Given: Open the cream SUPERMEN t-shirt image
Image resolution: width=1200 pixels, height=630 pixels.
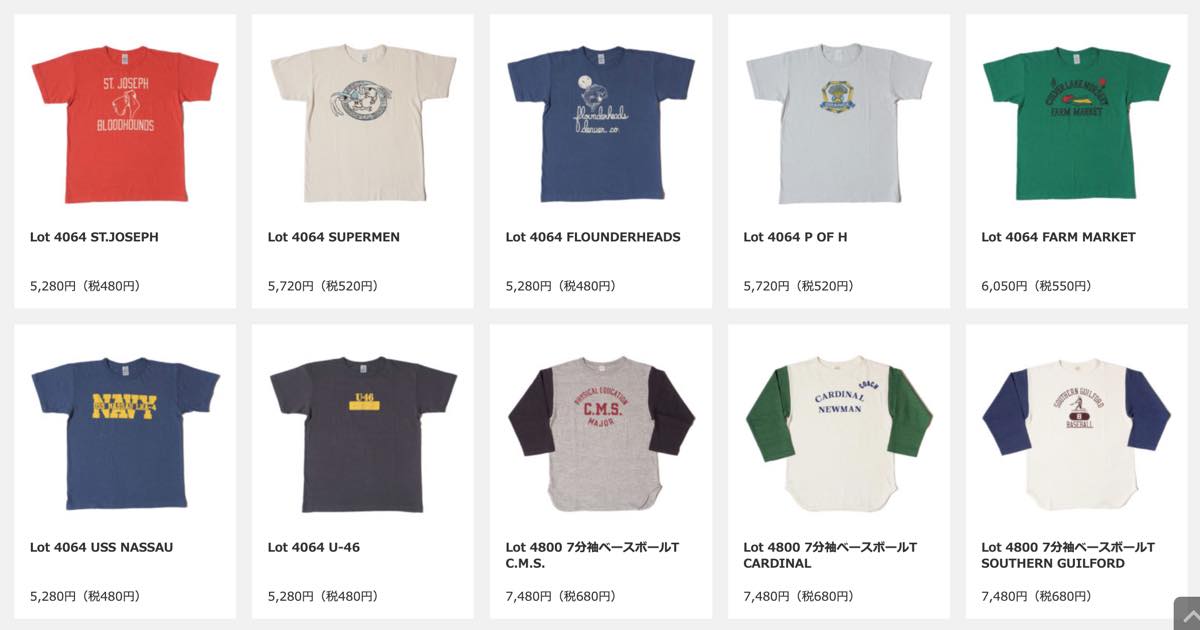Looking at the screenshot, I should pos(363,124).
